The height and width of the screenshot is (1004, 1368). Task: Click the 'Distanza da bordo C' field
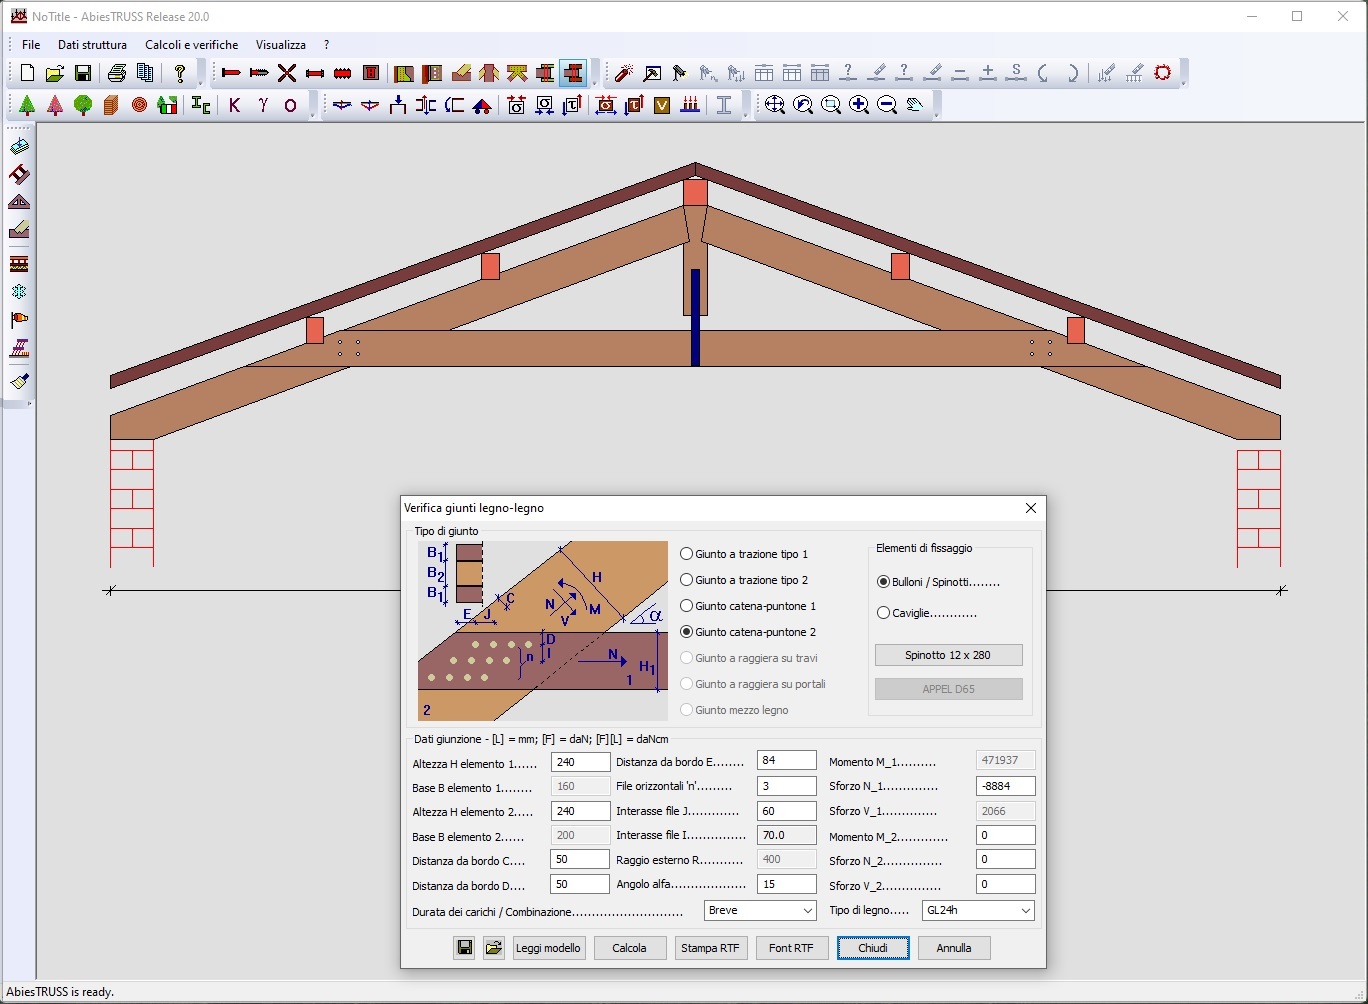(580, 859)
